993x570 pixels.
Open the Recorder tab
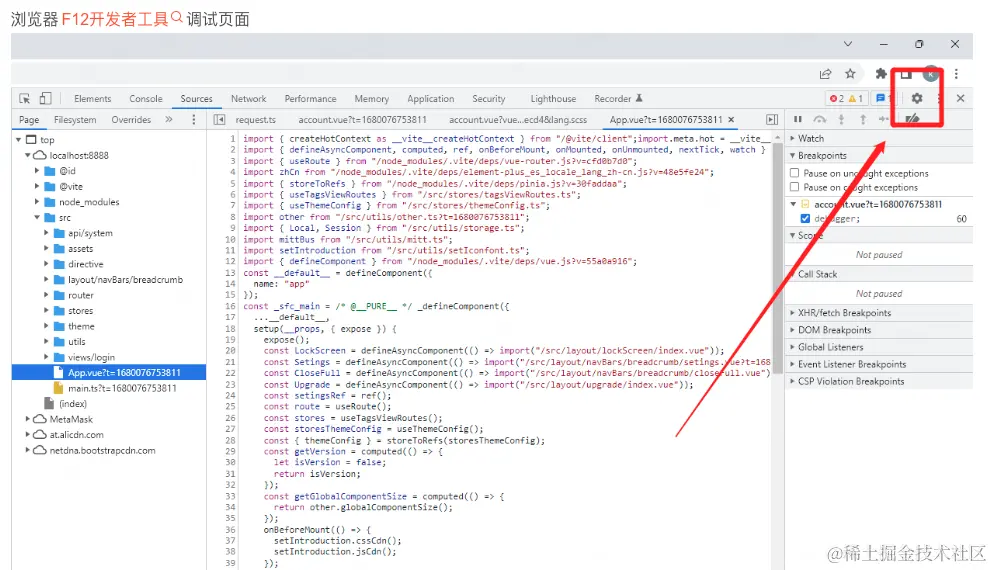tap(618, 99)
